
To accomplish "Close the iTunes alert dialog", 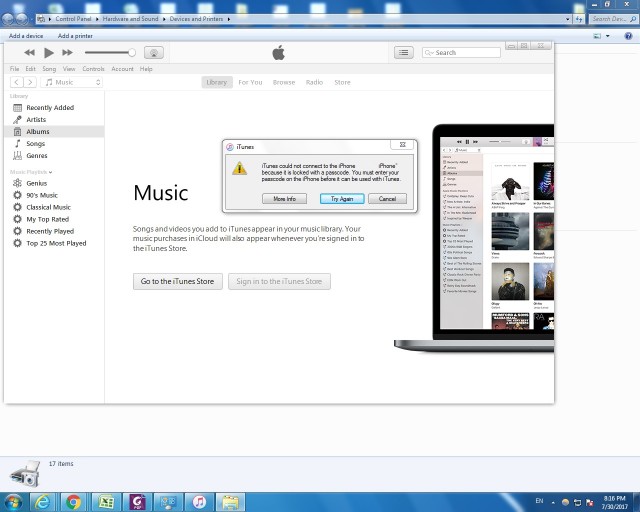I will point(402,145).
